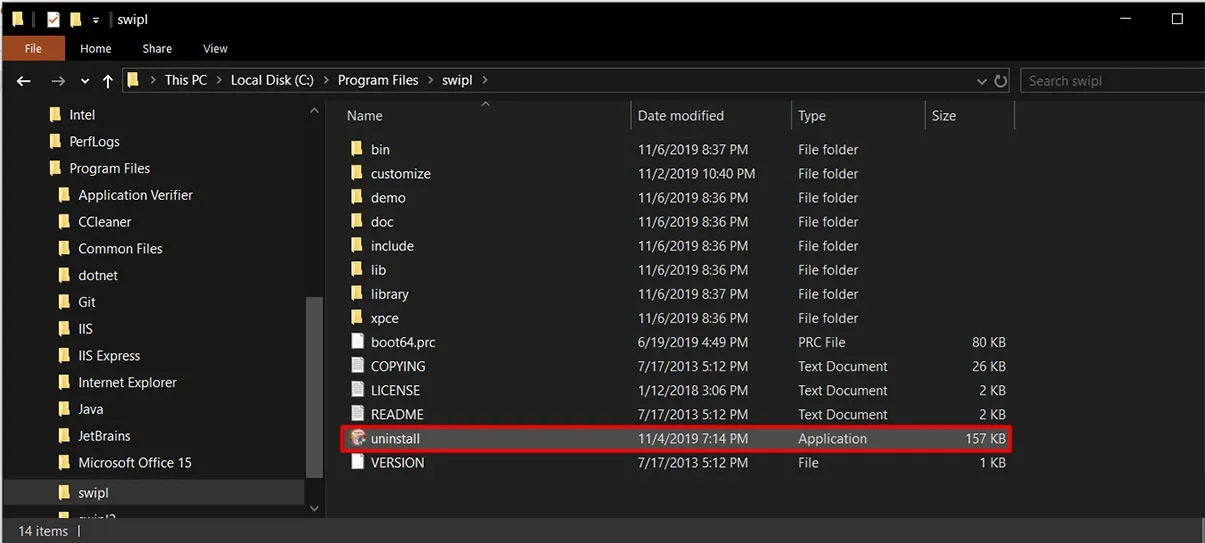Click the 11/4/2019 7:14 PM date cell

693,438
